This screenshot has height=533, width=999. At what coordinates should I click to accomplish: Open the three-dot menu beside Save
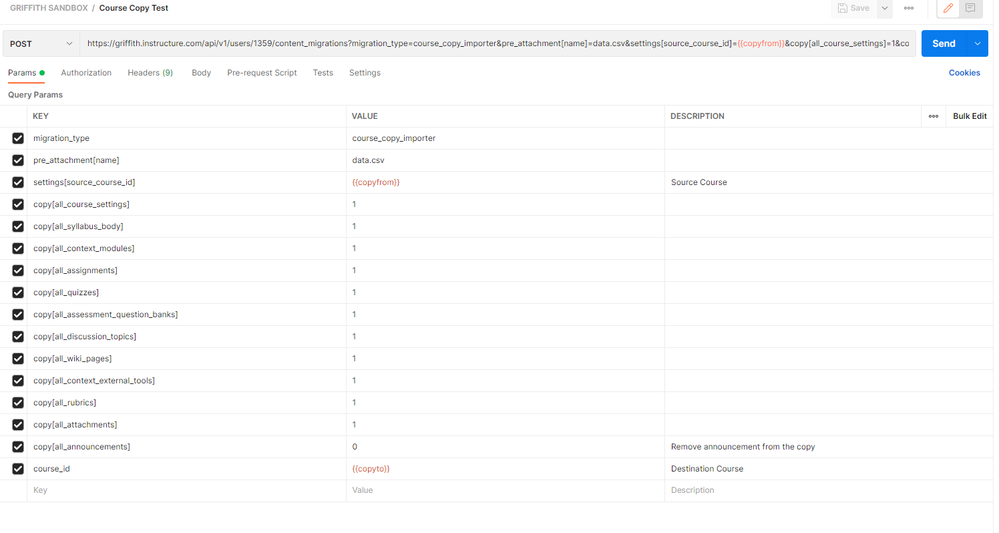(x=908, y=9)
